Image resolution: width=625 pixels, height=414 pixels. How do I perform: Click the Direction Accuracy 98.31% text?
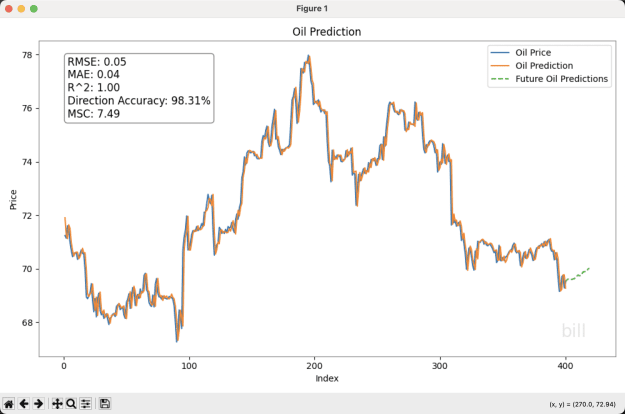click(x=139, y=101)
